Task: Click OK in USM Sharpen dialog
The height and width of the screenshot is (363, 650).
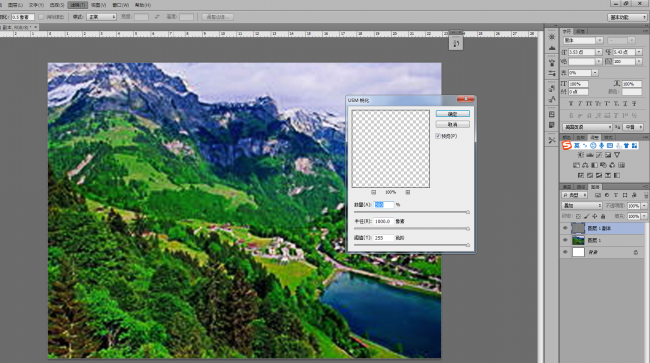Action: tap(453, 114)
